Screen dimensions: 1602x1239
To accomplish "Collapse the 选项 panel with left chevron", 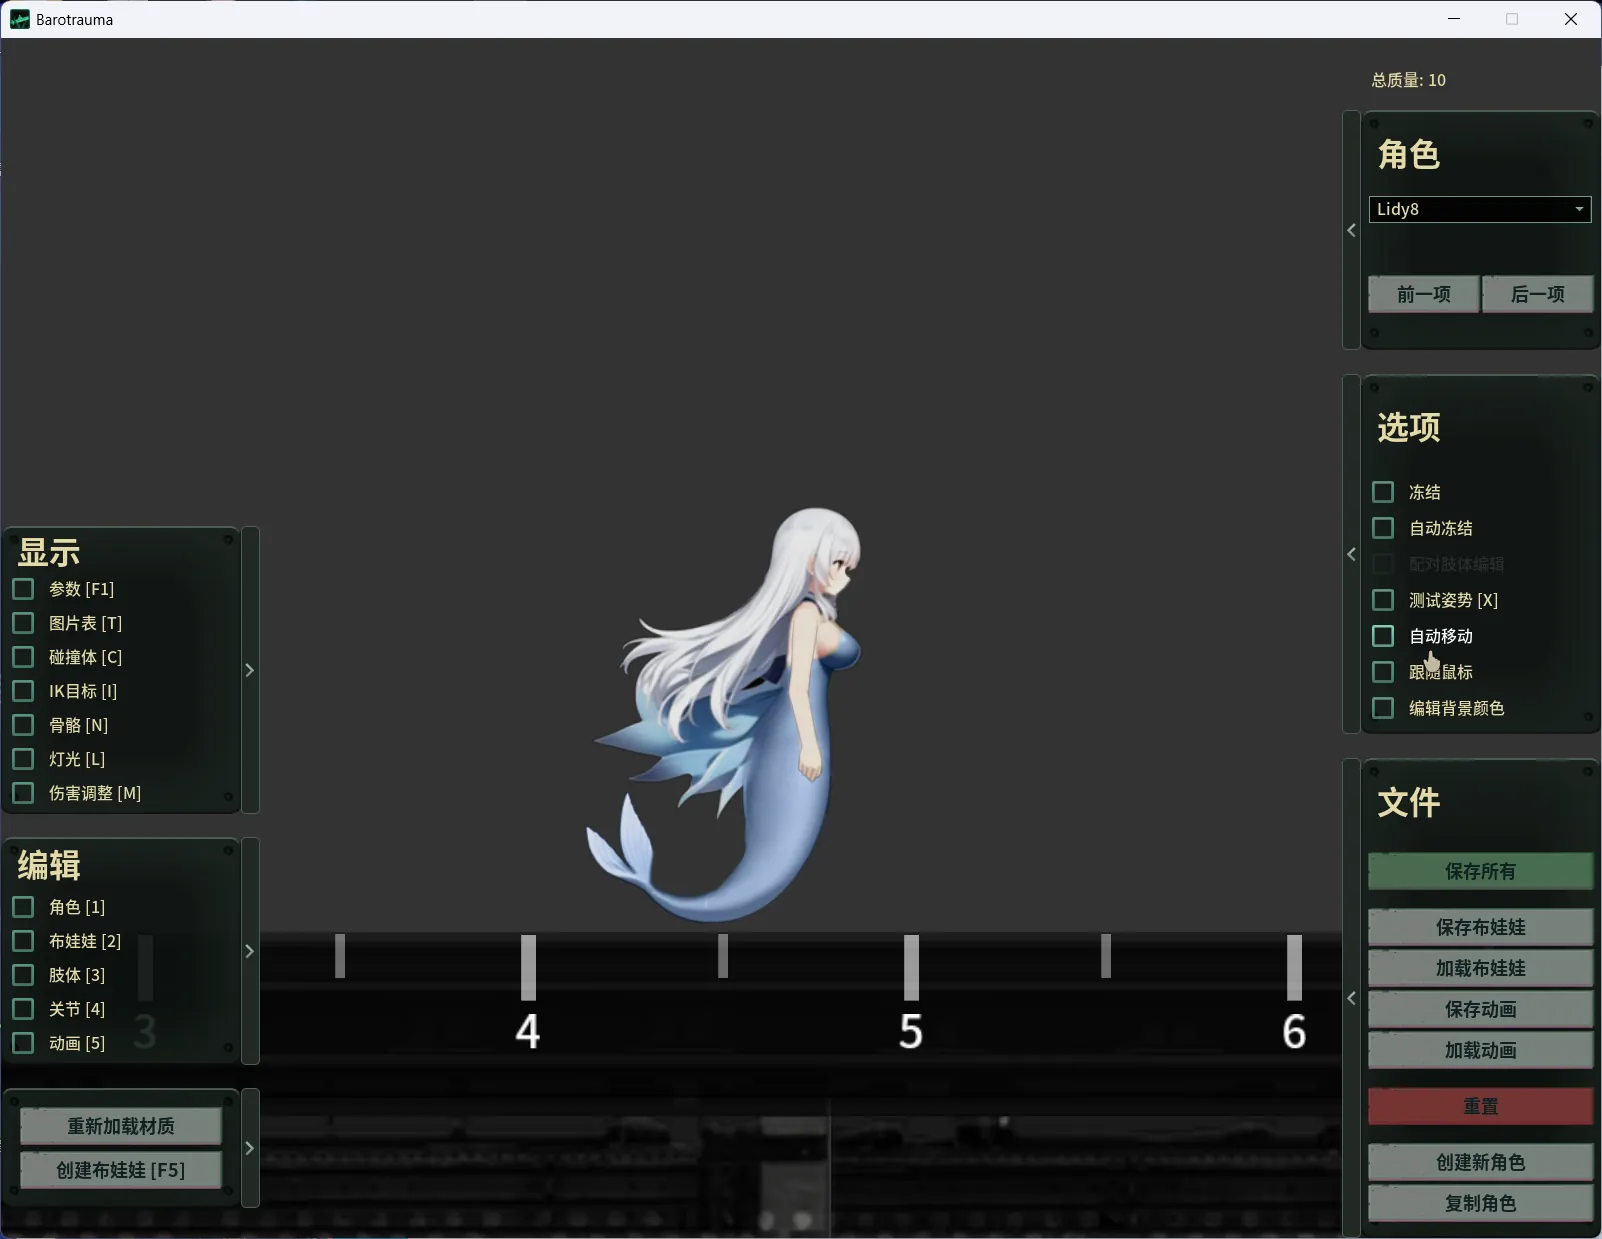I will [1351, 554].
